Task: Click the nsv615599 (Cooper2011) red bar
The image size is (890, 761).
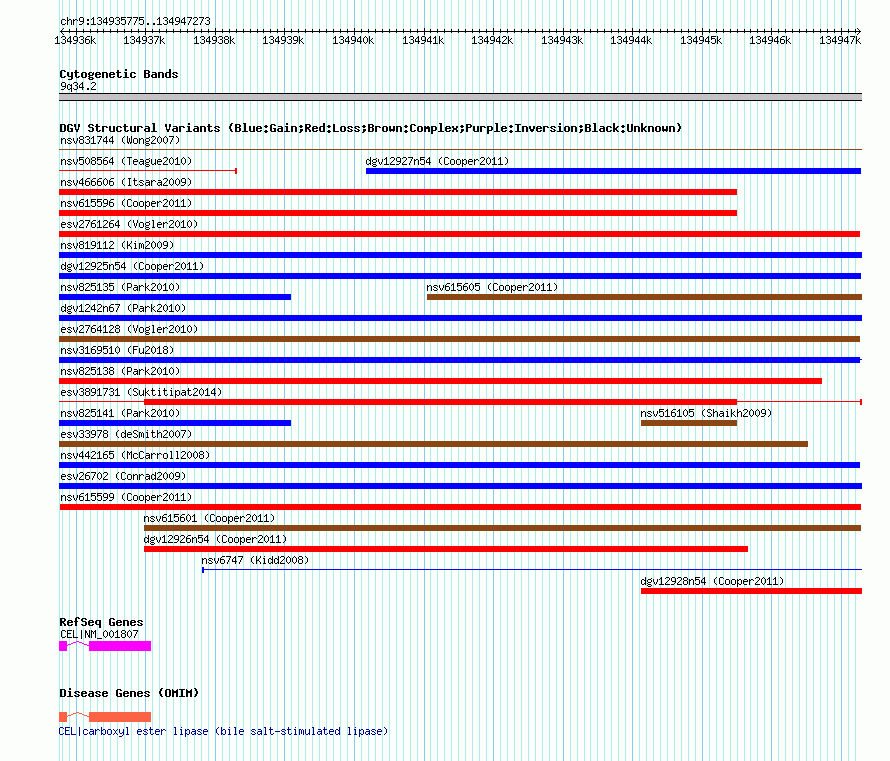Action: (460, 507)
